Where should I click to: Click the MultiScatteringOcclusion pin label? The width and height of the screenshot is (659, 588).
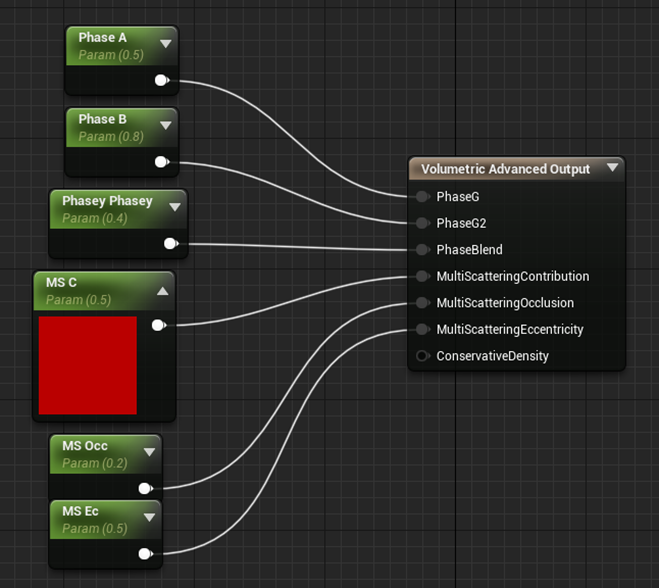click(505, 303)
